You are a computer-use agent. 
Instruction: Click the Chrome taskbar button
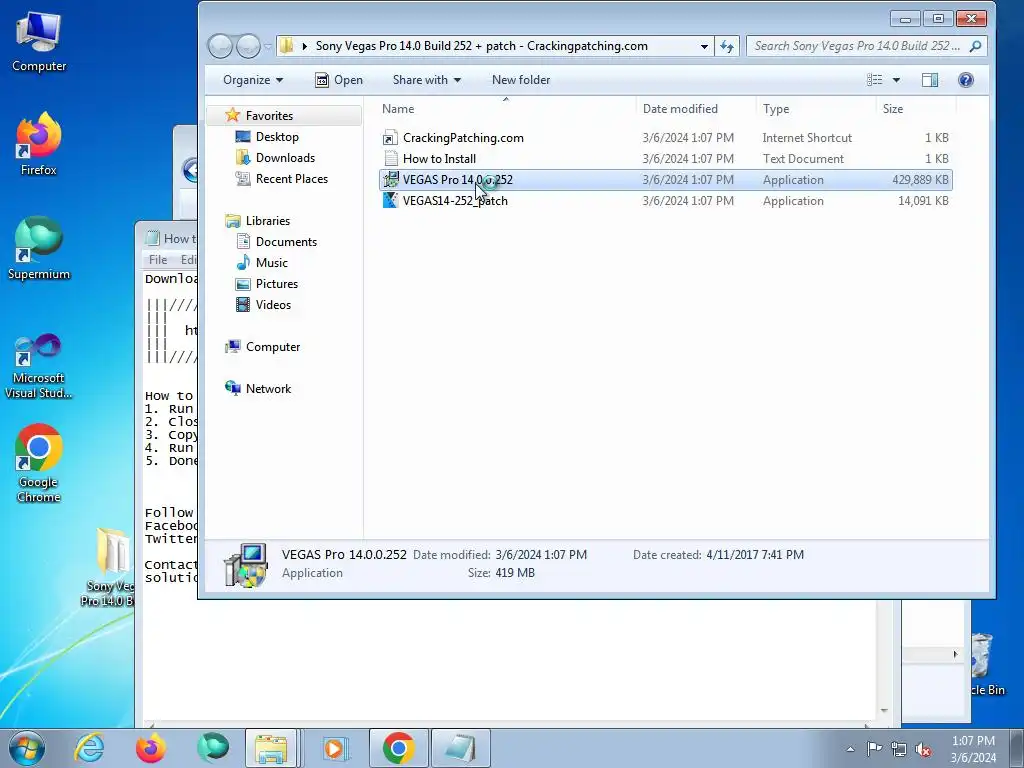398,748
